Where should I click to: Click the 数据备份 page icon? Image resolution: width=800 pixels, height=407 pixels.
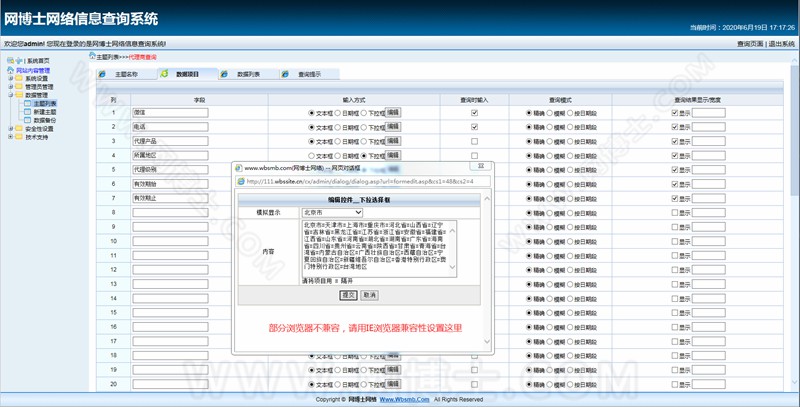[x=28, y=120]
